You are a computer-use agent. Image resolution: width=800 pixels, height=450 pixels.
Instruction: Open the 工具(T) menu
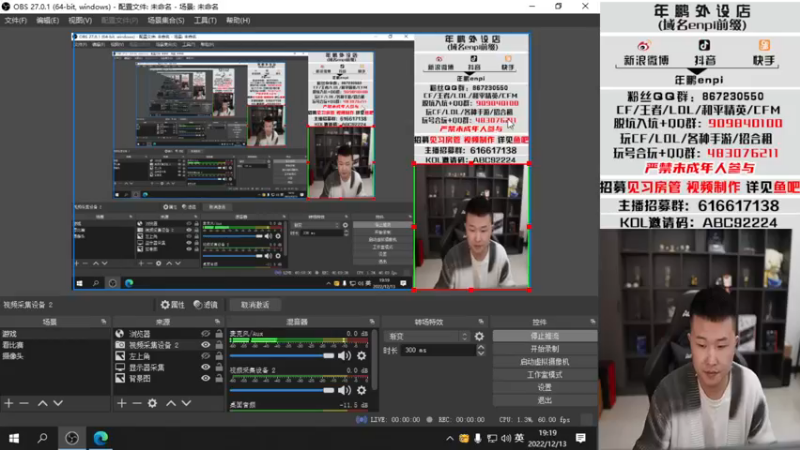click(x=205, y=20)
